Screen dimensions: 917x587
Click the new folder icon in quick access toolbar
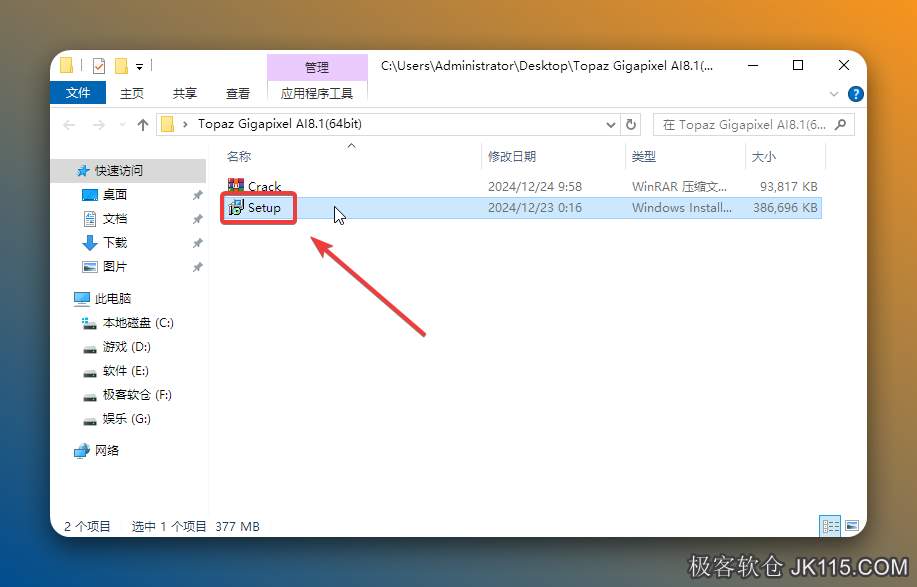tap(122, 65)
